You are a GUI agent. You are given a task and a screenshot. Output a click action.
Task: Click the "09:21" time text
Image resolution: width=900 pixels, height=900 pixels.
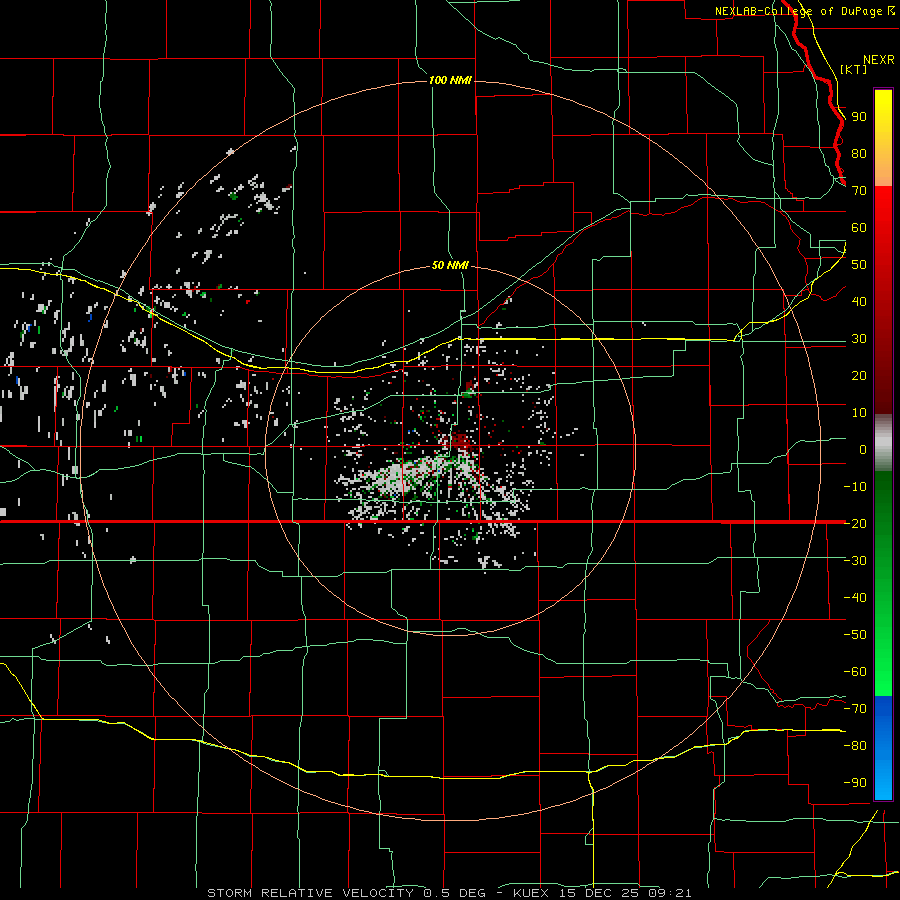pyautogui.click(x=670, y=893)
